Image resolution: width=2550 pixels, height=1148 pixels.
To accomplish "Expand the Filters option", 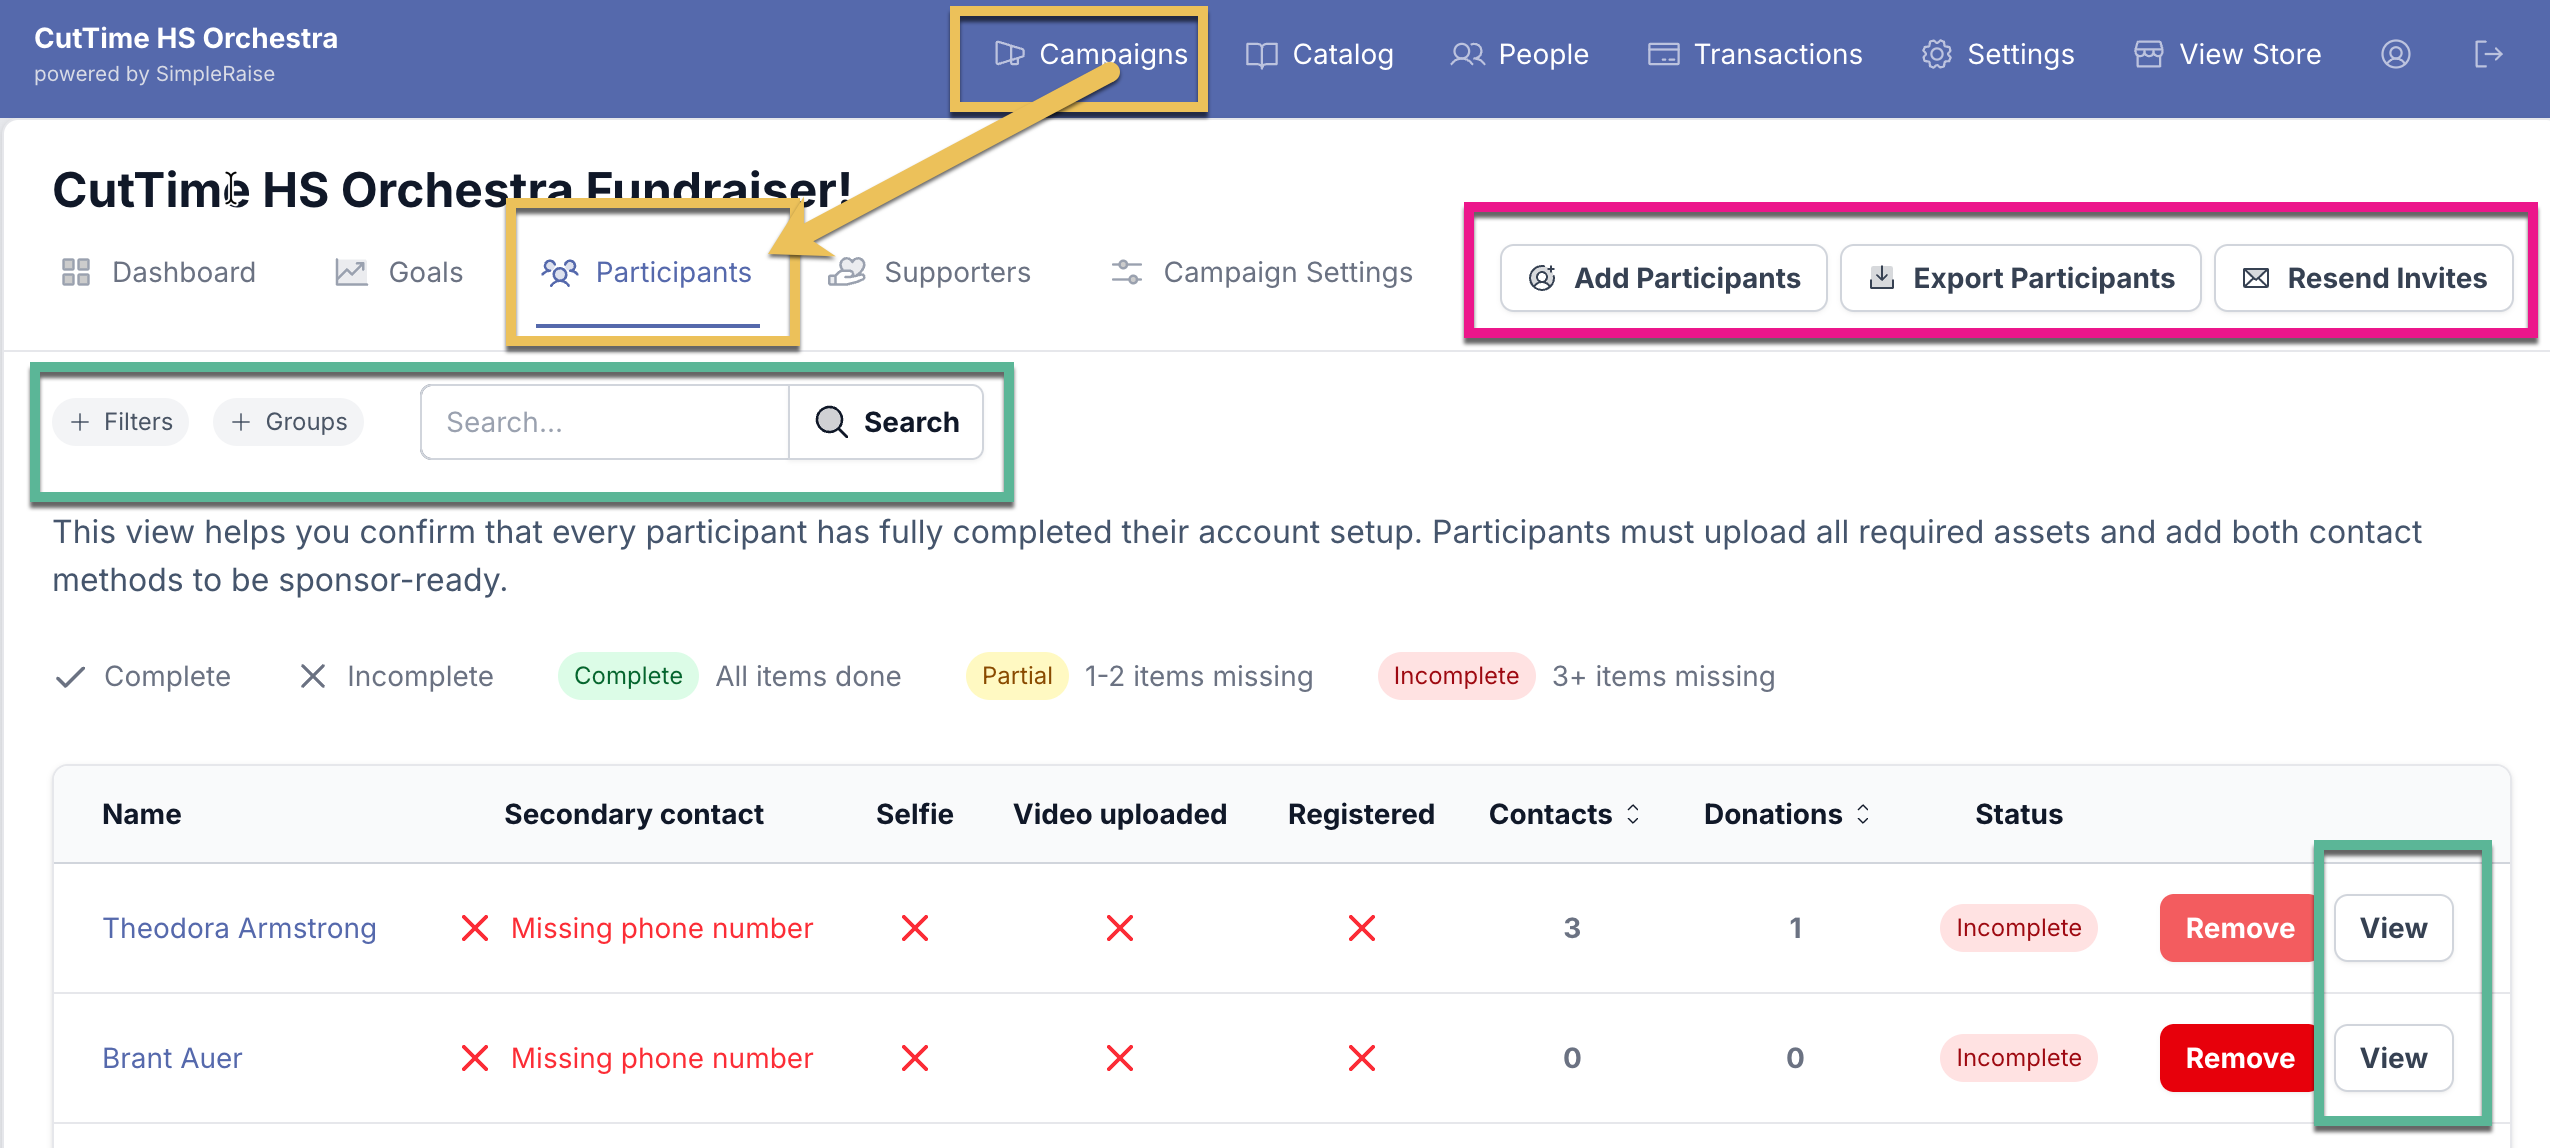I will 121,422.
